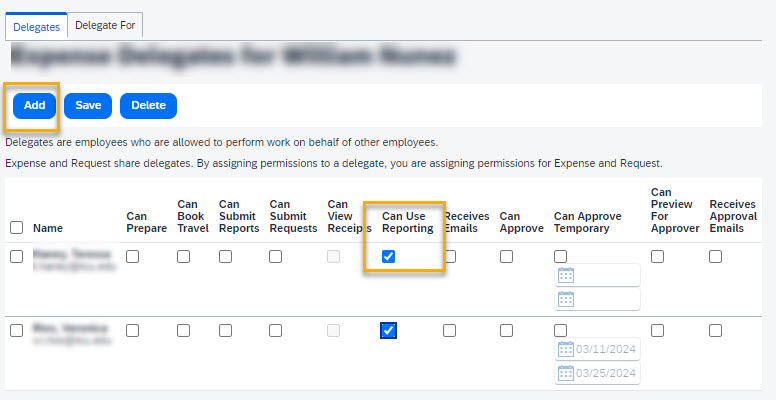The image size is (776, 400).
Task: Open the Delegate For tab
Action: pyautogui.click(x=105, y=24)
